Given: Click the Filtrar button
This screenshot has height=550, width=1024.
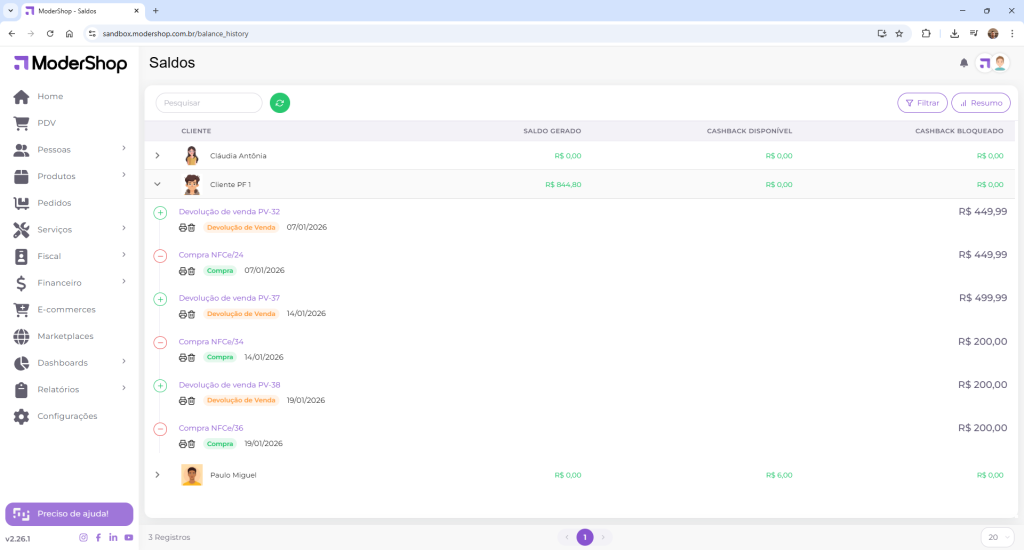Looking at the screenshot, I should [x=922, y=103].
